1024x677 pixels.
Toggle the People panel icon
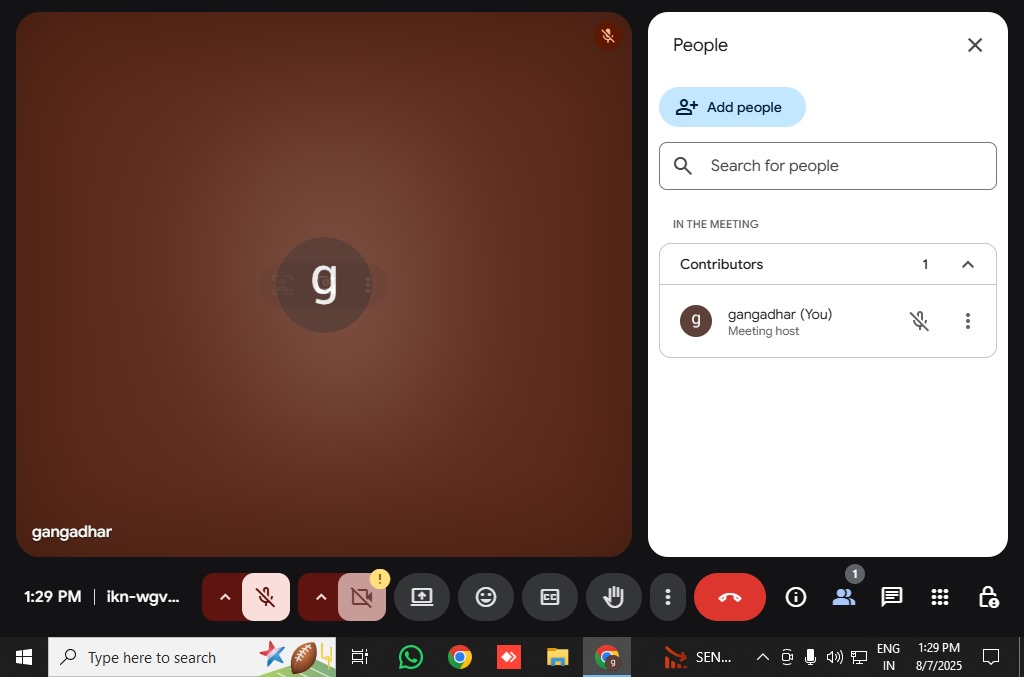point(844,597)
